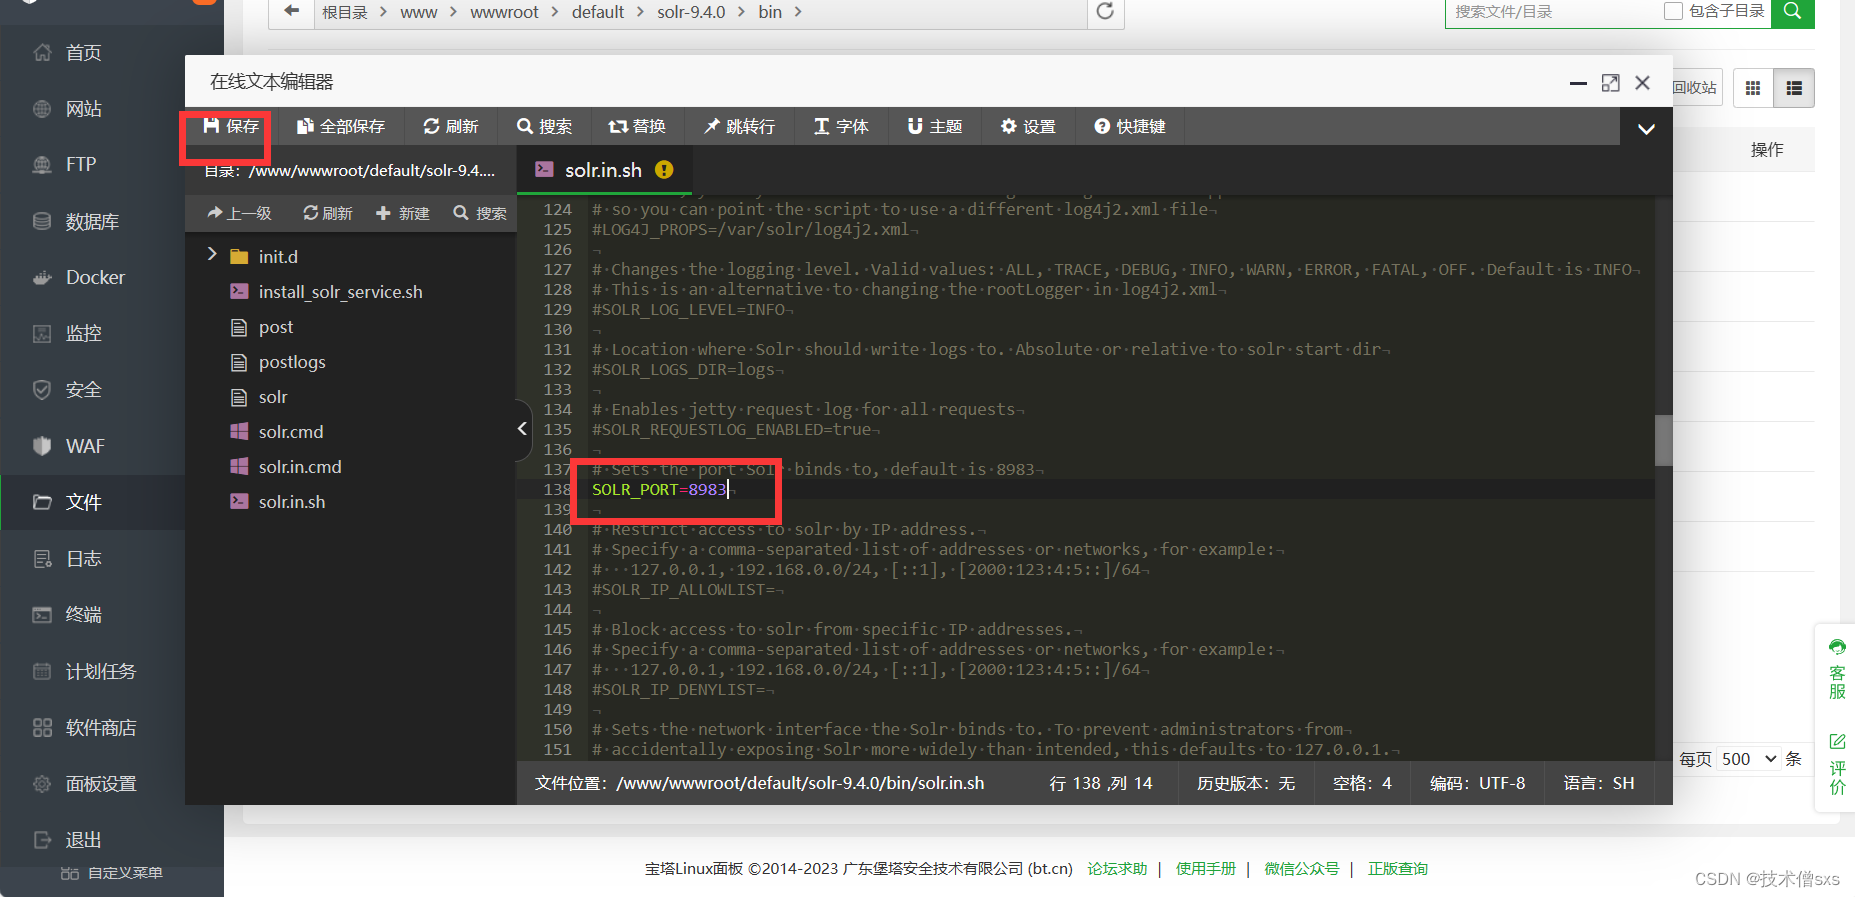Open Font settings in editor toolbar

point(841,126)
